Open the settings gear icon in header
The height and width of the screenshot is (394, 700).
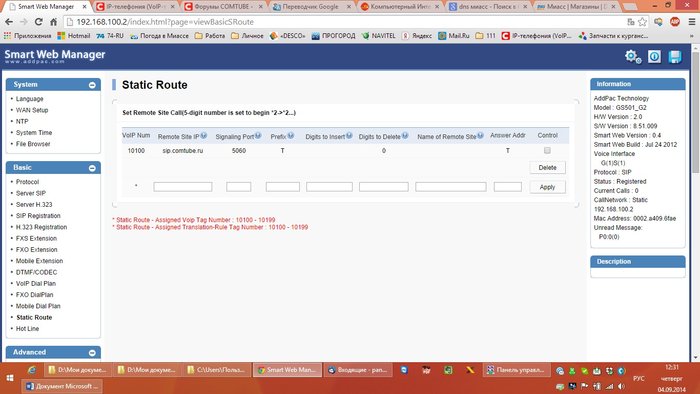[633, 57]
